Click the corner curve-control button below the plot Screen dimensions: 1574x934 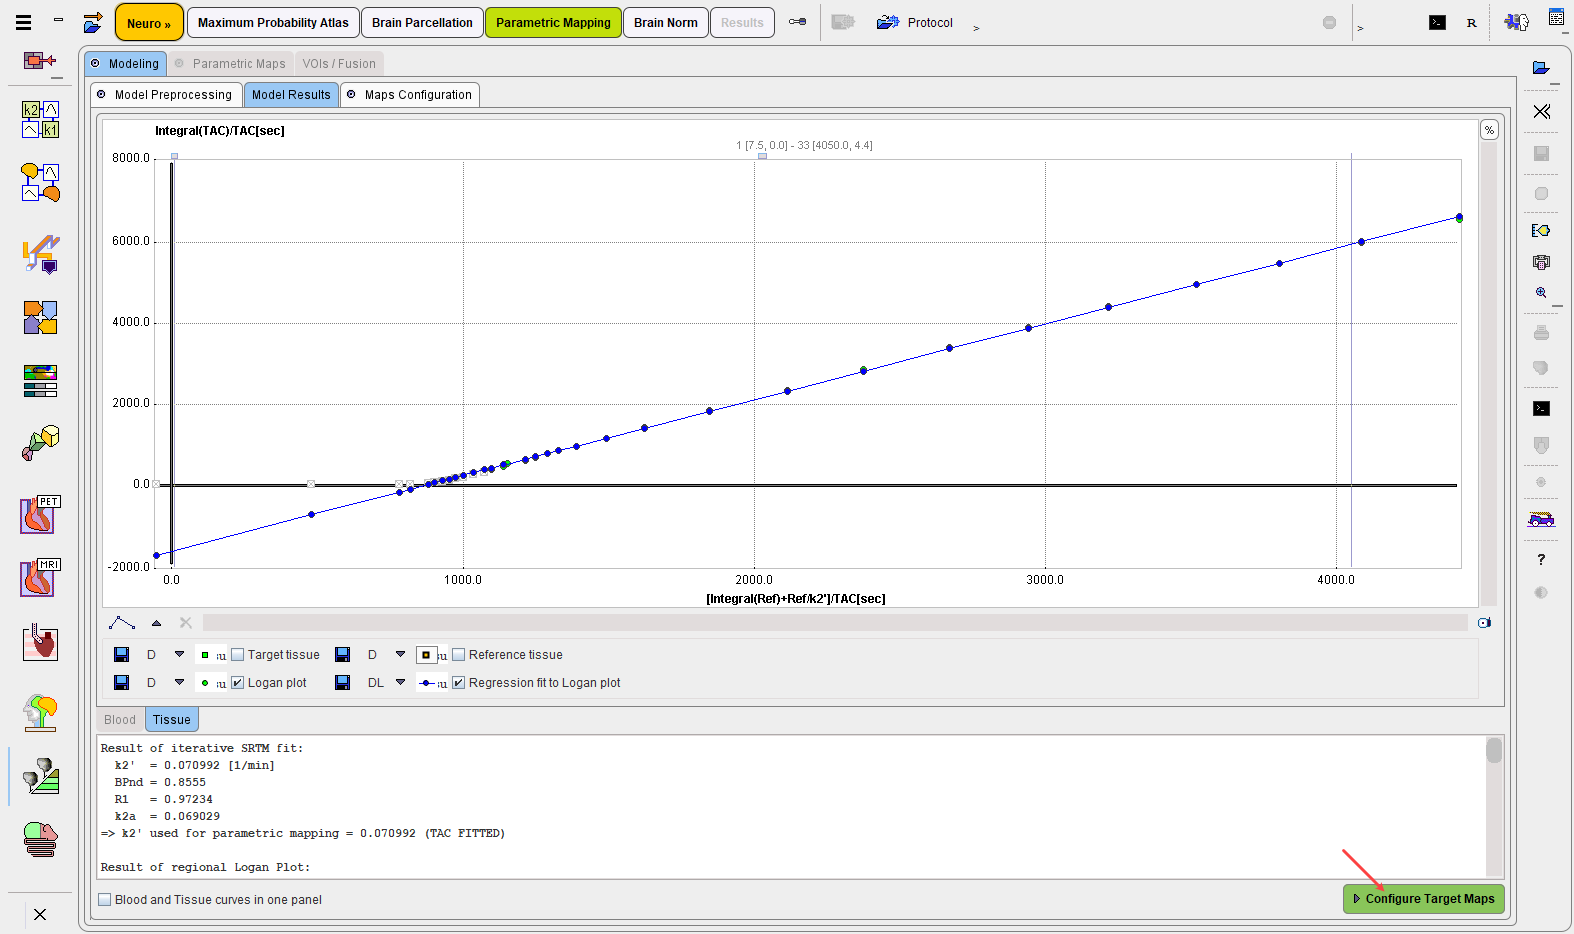[x=1485, y=623]
